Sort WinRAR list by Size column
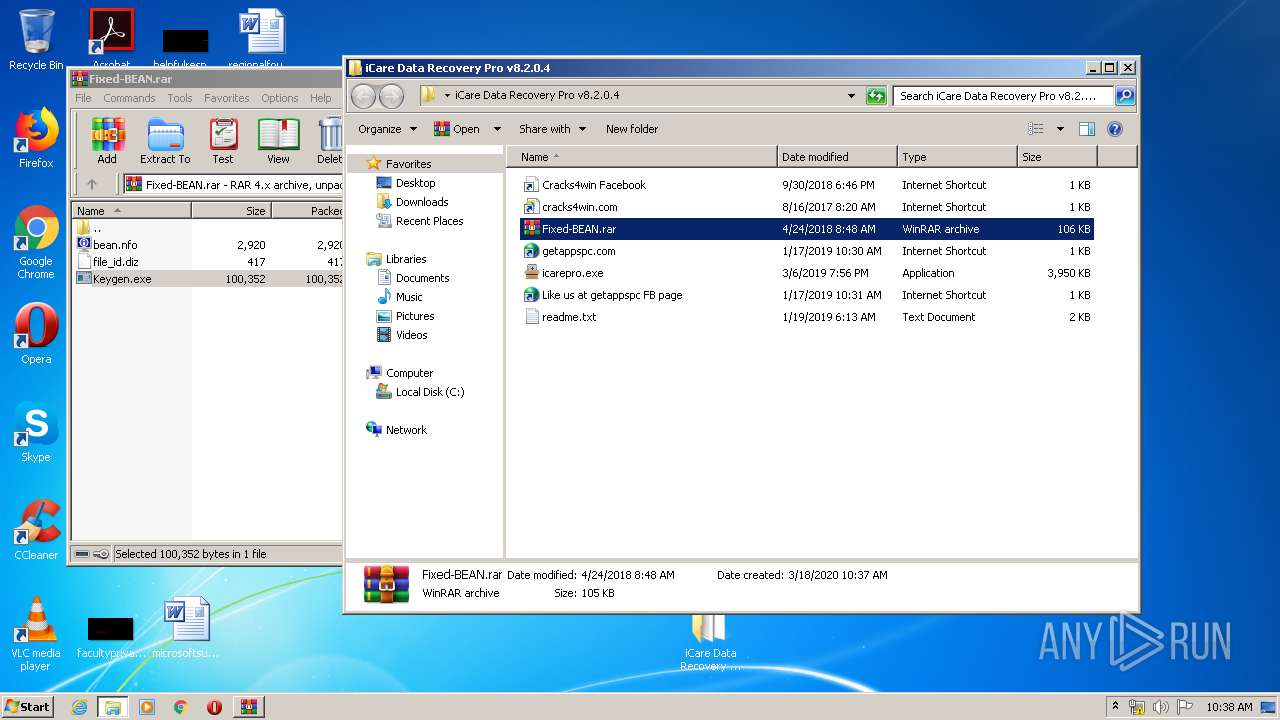This screenshot has width=1280, height=720. point(231,211)
